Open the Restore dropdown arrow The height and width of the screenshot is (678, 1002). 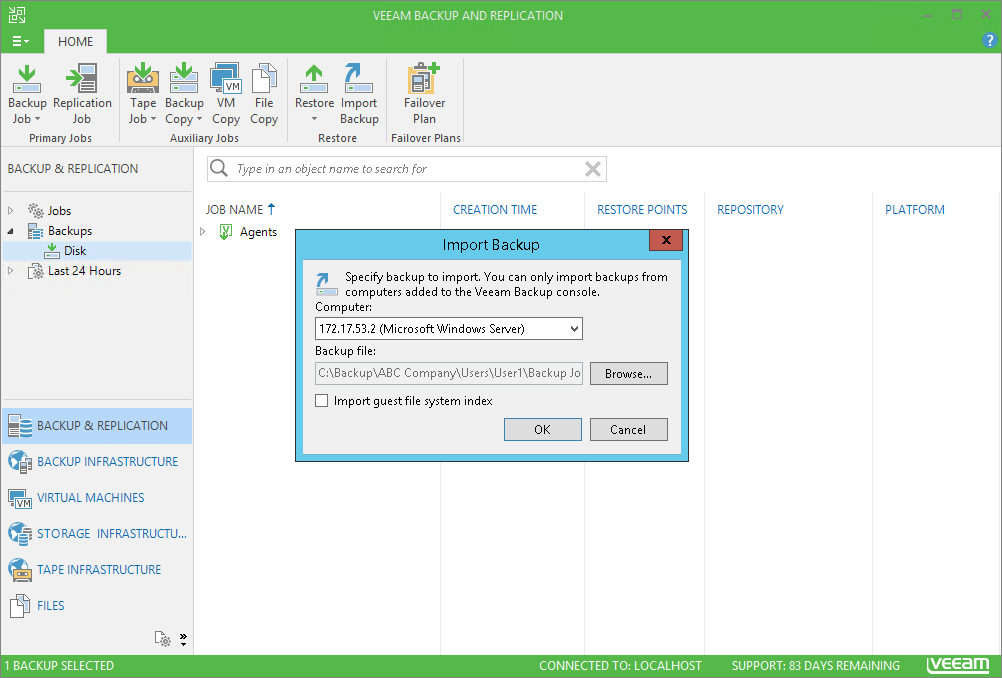314,119
